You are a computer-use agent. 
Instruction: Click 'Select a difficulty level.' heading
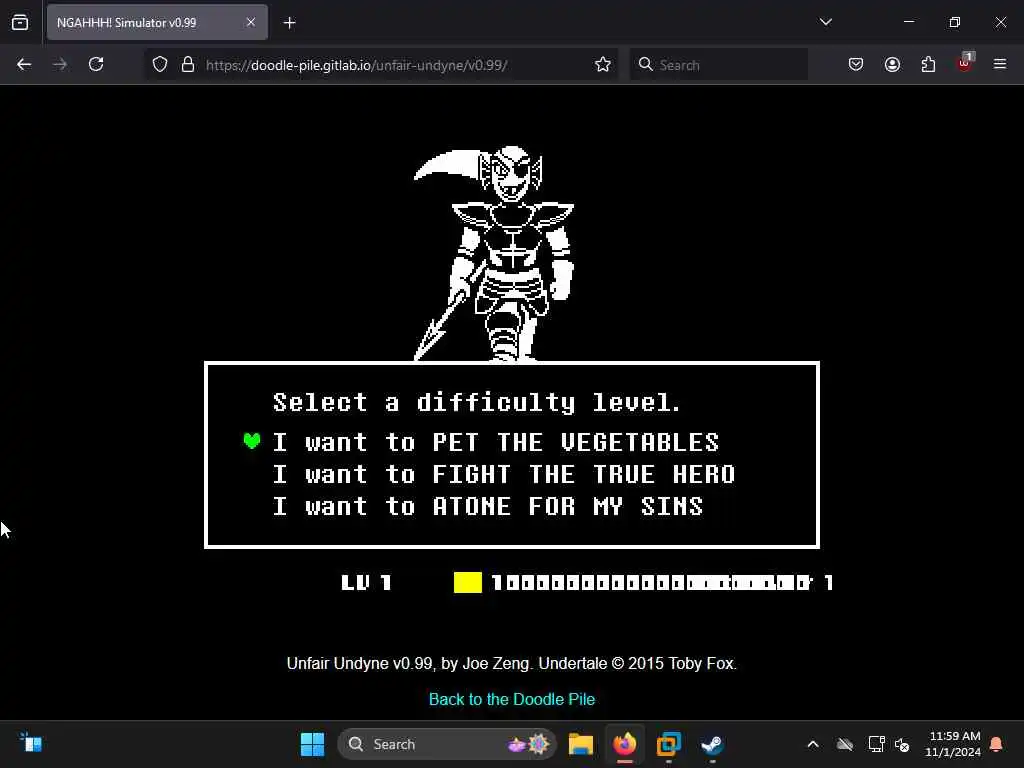[x=477, y=403]
